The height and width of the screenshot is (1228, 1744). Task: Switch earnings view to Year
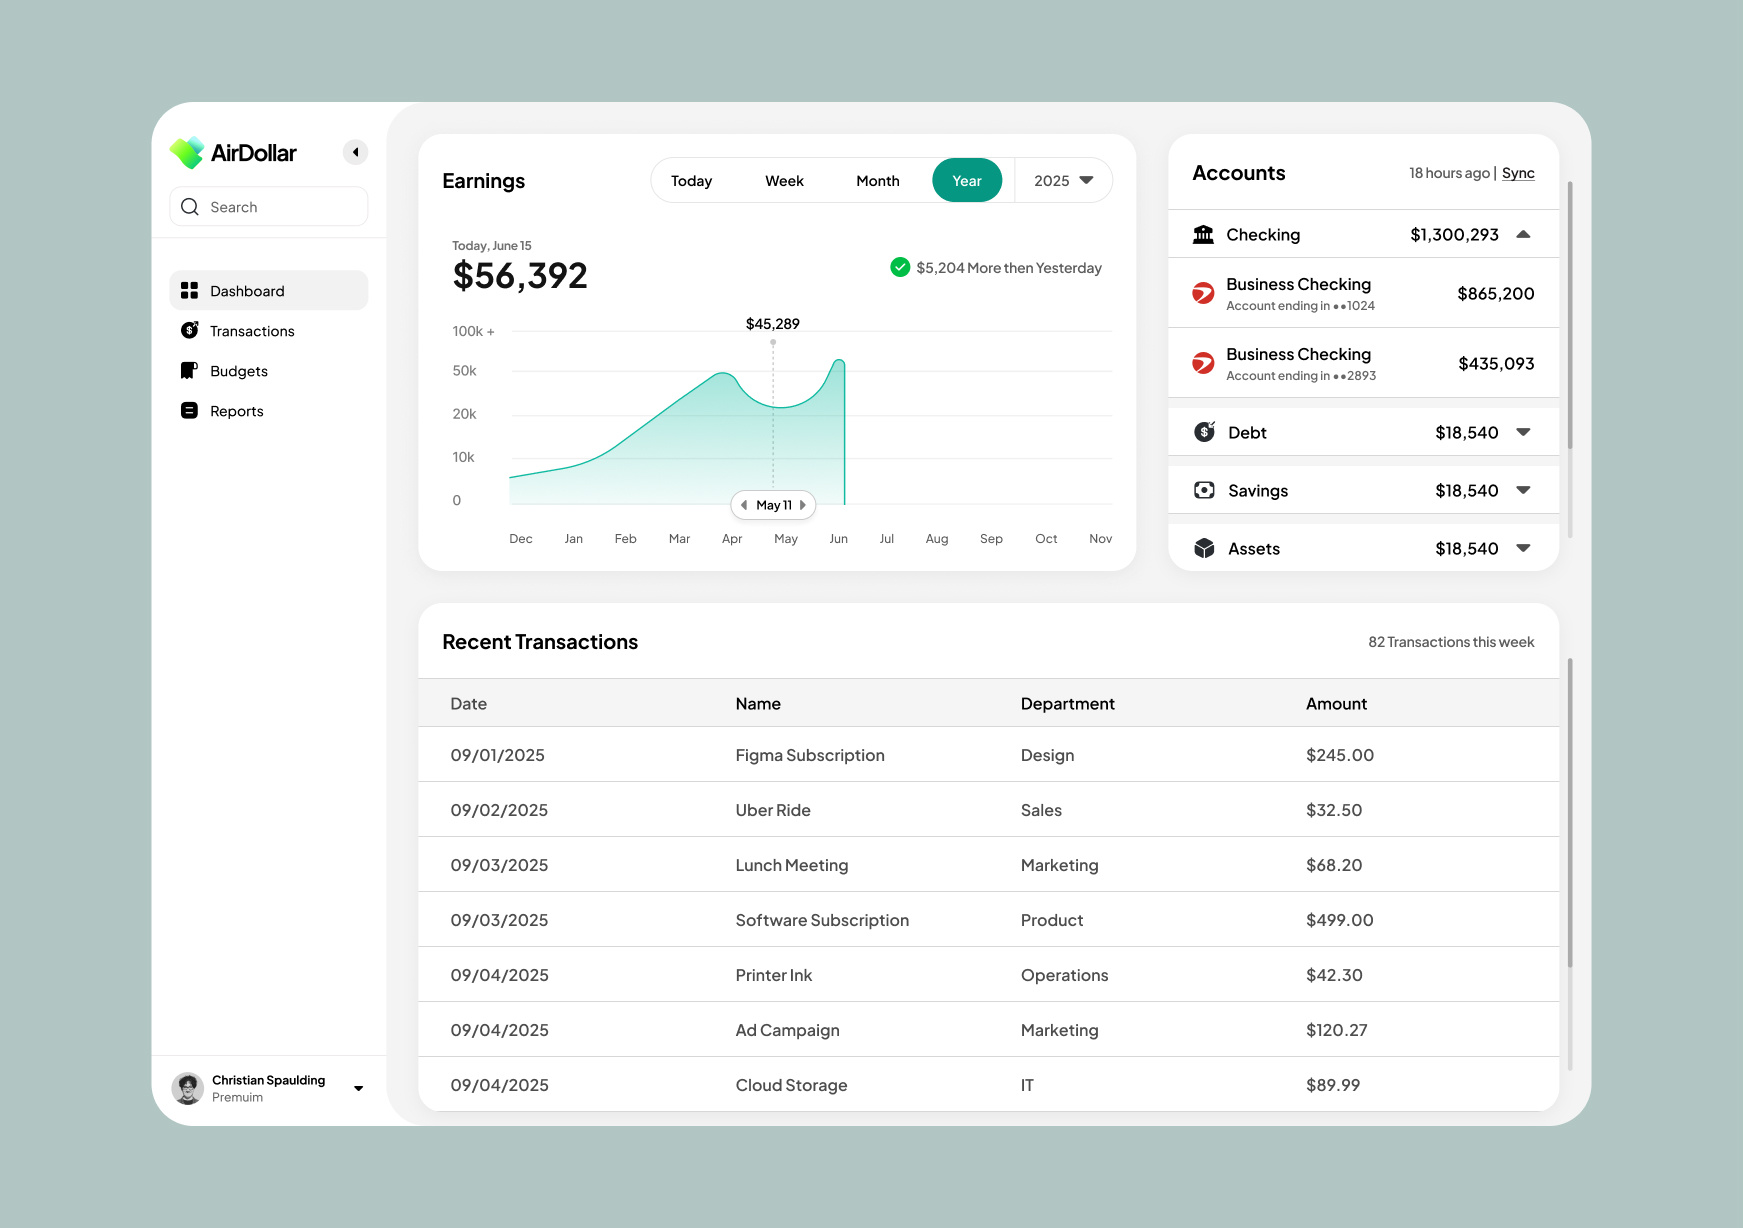pos(966,180)
